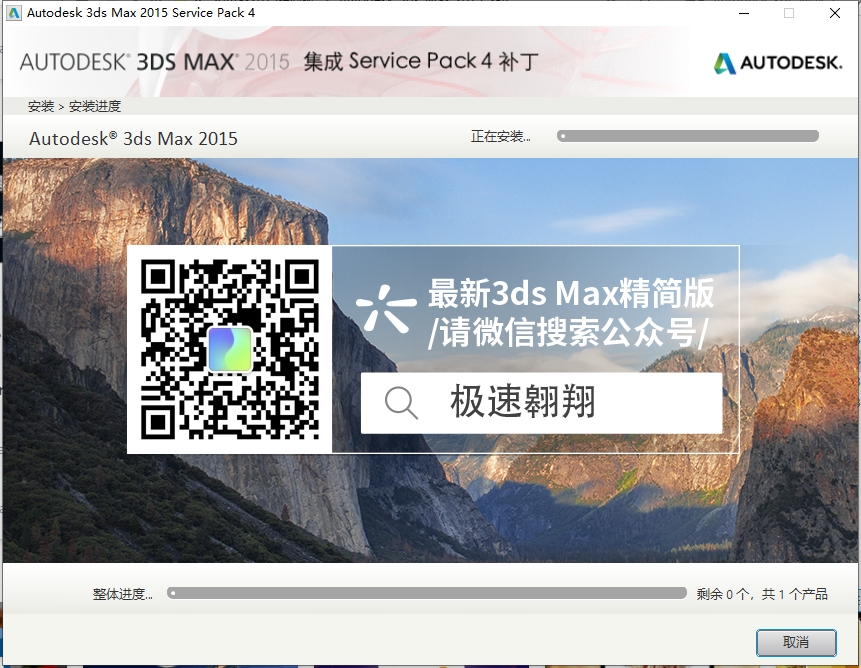Click 剩余 0 个, 共 1 个产品 text
Screen dimensions: 861x668
pyautogui.click(x=762, y=594)
